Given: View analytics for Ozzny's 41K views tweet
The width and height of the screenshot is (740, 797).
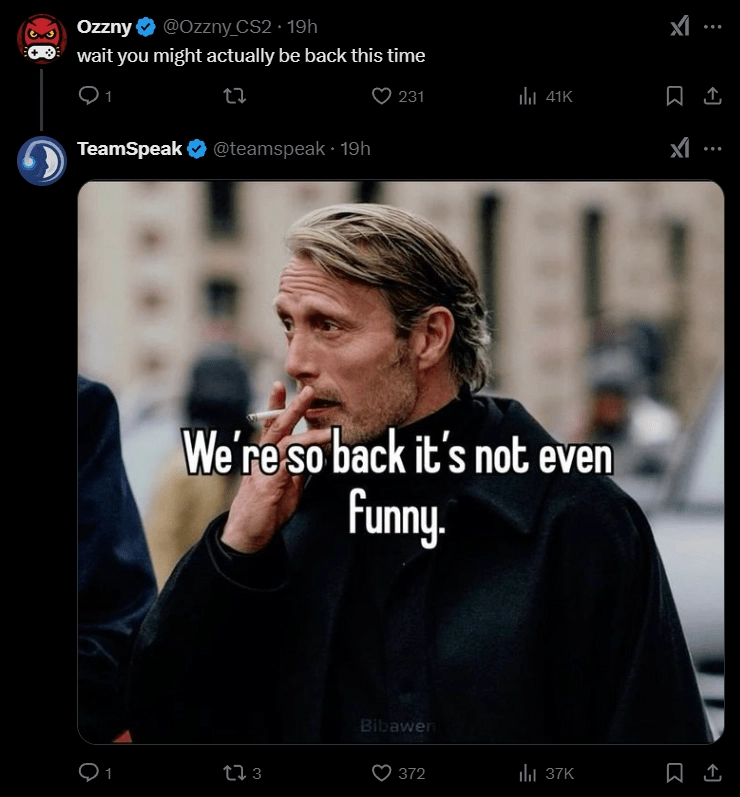Looking at the screenshot, I should (x=528, y=96).
